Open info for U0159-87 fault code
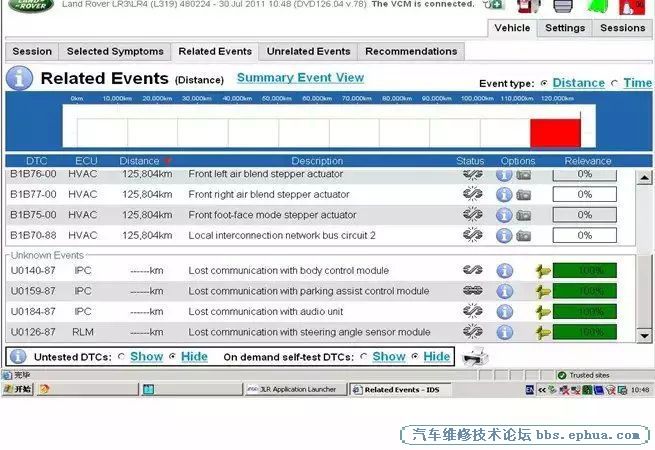Viewport: 655px width, 450px height. pyautogui.click(x=505, y=291)
